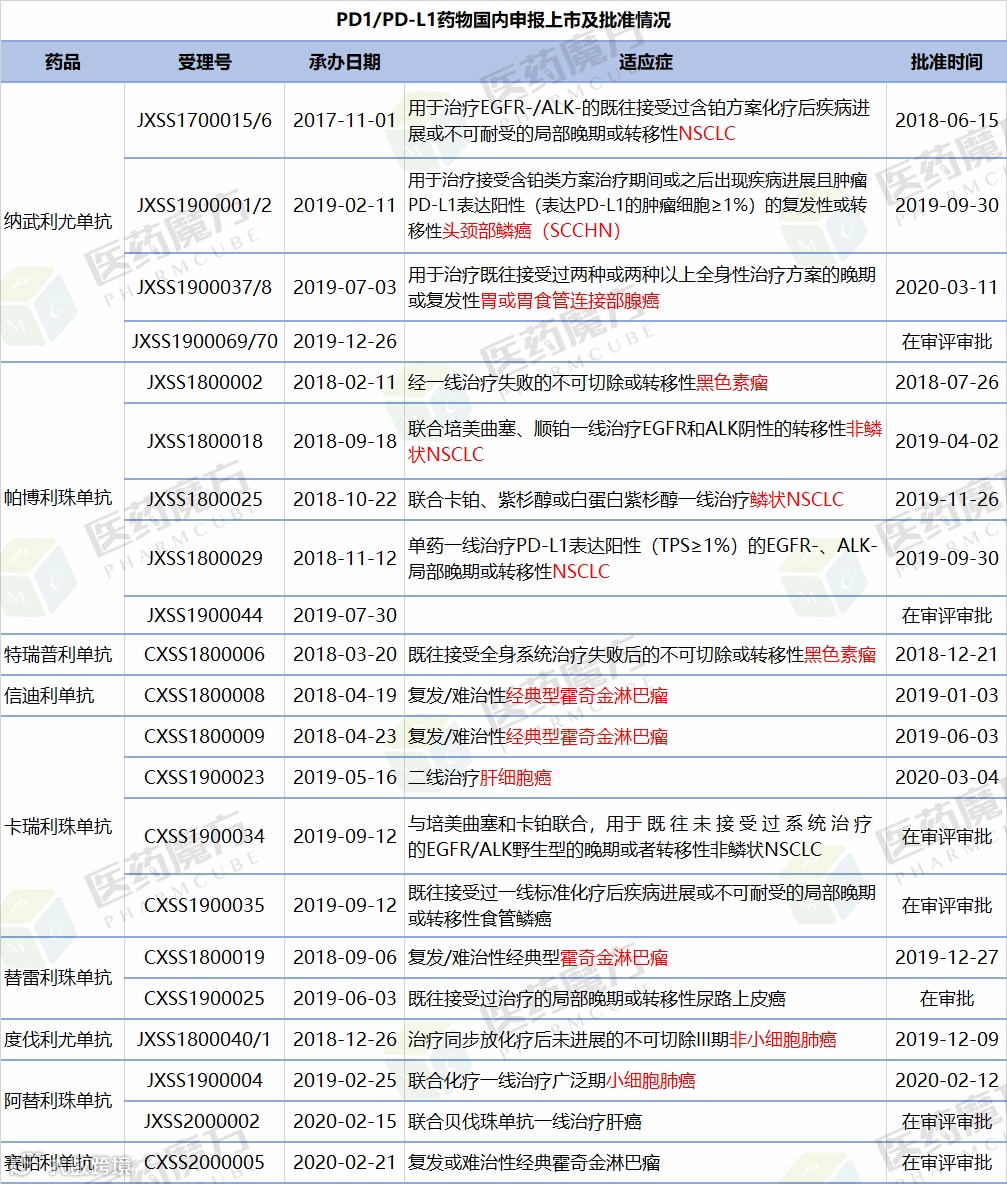Click approval date 2019-12-27
Image resolution: width=1007 pixels, height=1184 pixels.
coord(947,957)
